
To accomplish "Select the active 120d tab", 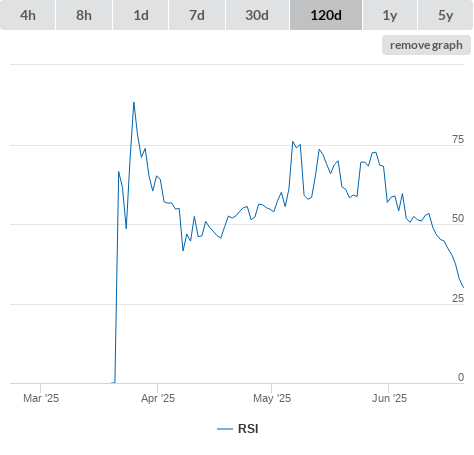I will coord(326,15).
